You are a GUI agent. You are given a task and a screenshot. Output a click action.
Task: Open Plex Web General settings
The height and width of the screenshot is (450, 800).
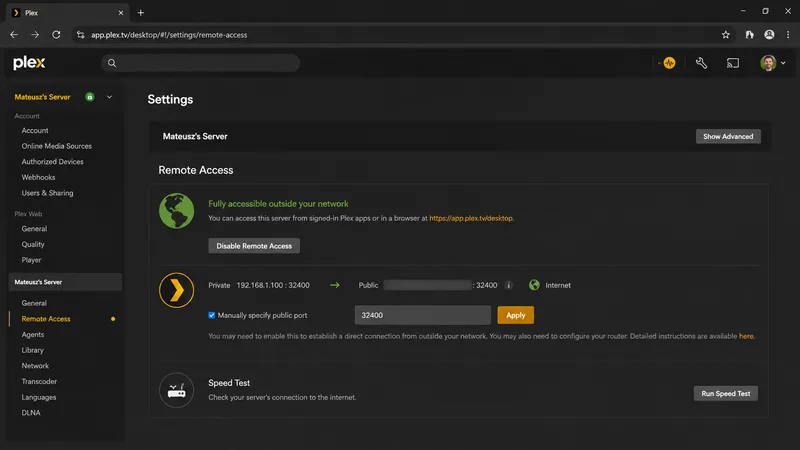point(34,229)
